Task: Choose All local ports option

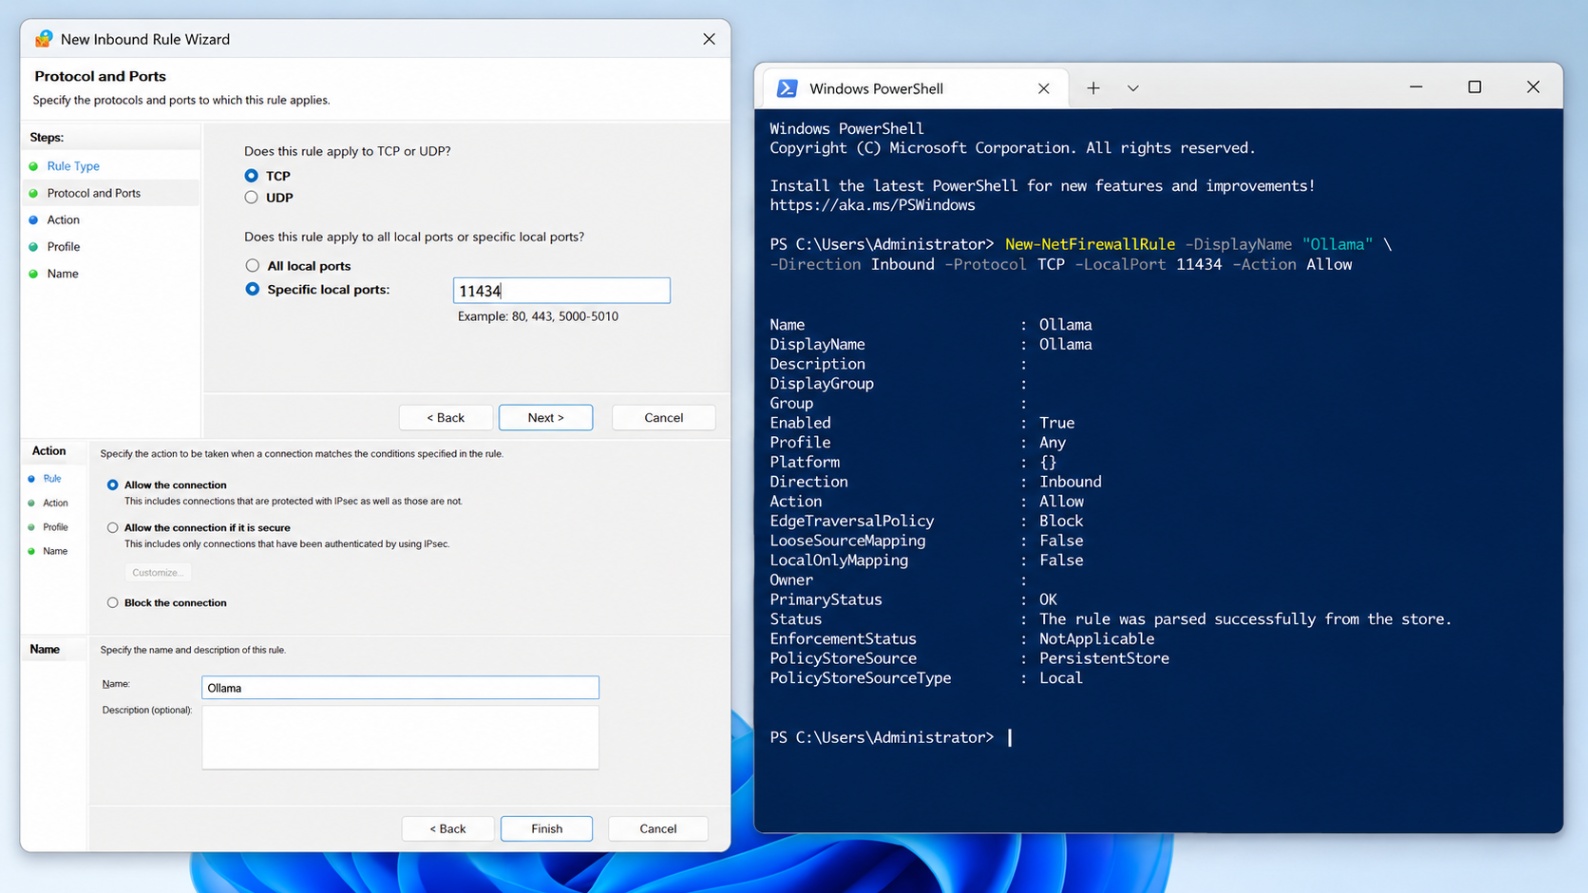Action: click(252, 266)
